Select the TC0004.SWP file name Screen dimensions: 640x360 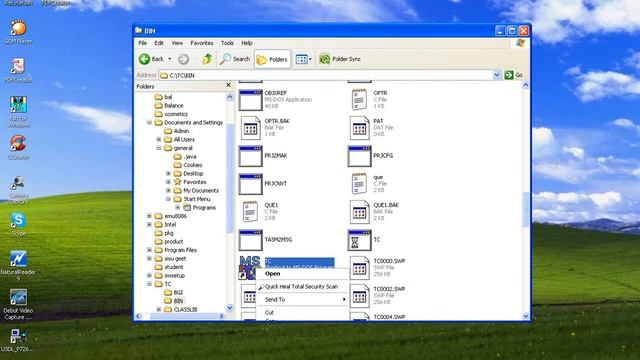click(389, 317)
